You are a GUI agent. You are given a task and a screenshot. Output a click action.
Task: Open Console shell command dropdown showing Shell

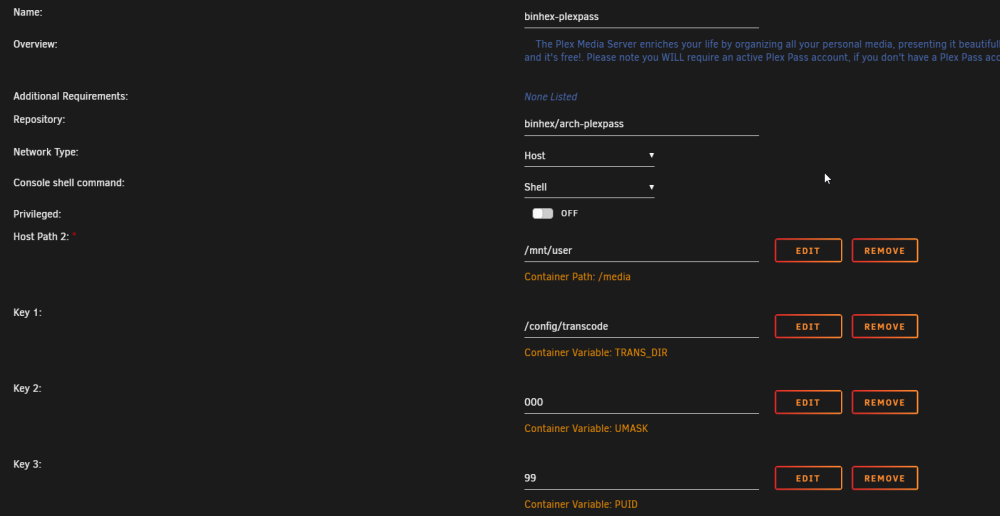point(589,188)
